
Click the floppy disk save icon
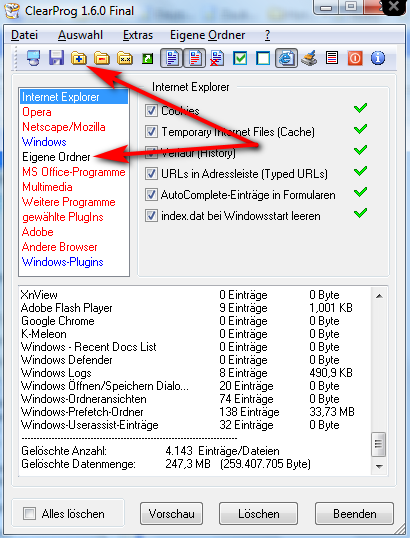click(x=56, y=58)
